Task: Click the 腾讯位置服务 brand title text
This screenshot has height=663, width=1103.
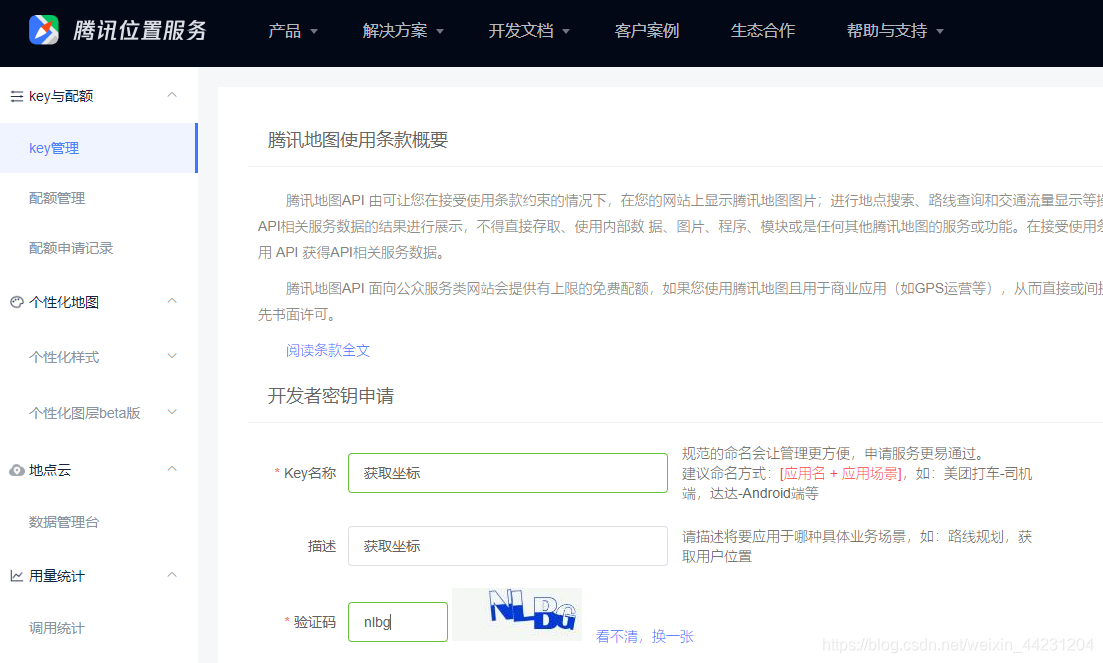Action: [x=140, y=30]
